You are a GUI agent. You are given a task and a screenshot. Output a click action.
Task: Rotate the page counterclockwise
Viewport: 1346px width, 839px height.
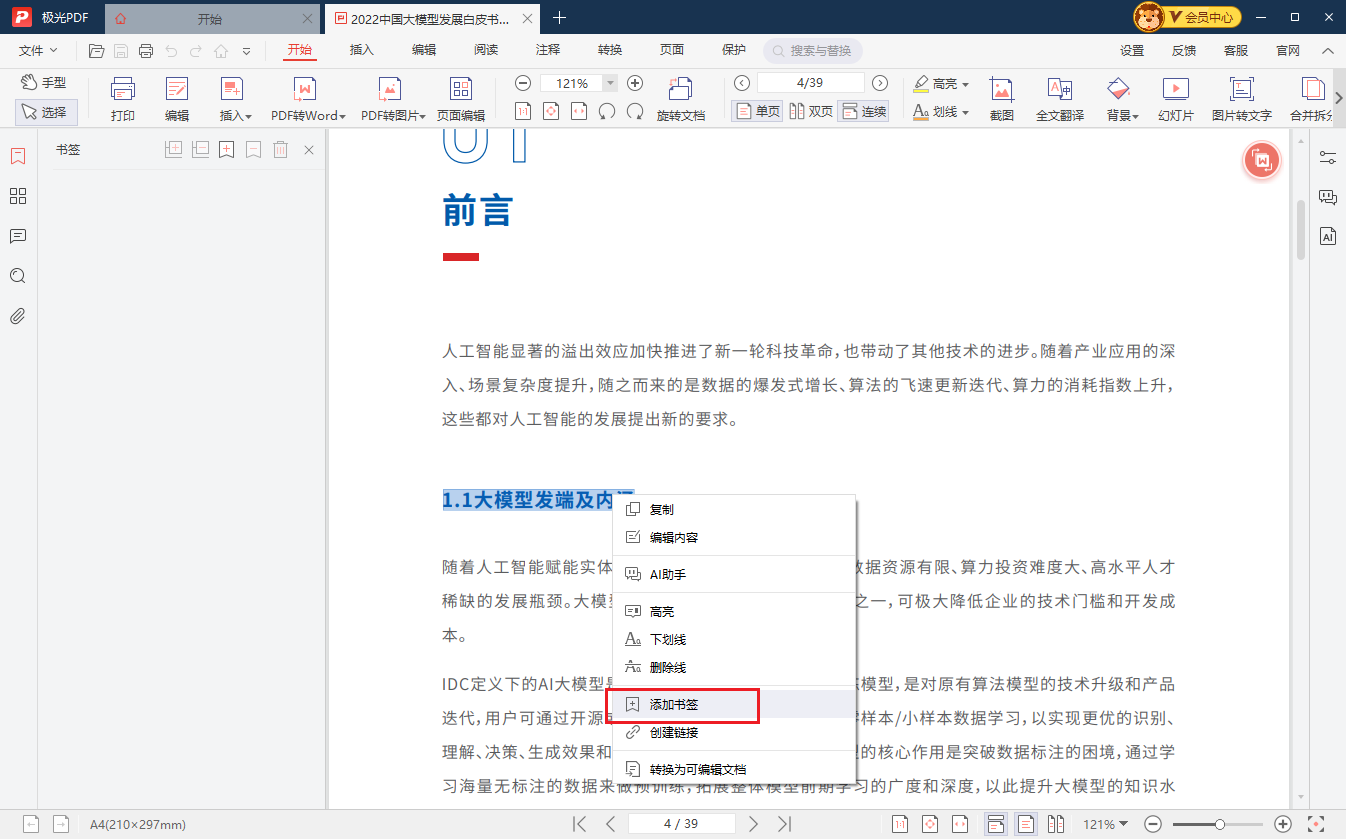606,111
